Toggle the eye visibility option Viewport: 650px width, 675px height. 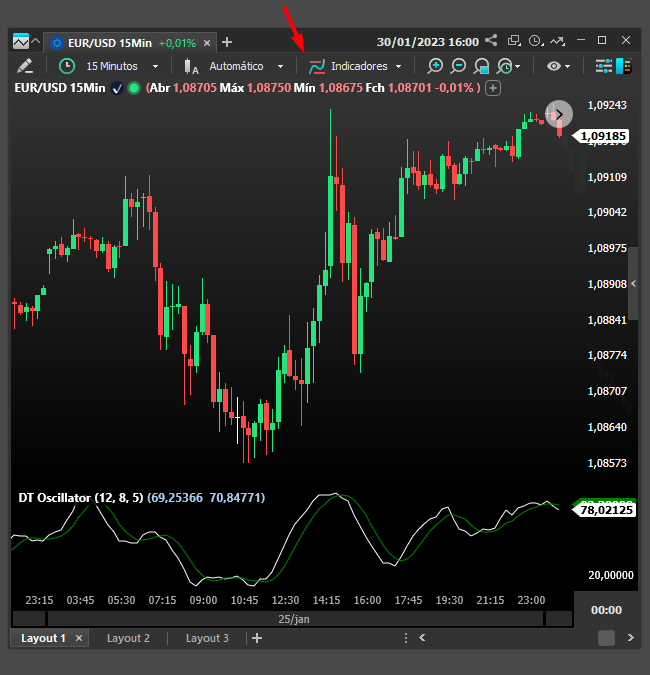pos(558,66)
